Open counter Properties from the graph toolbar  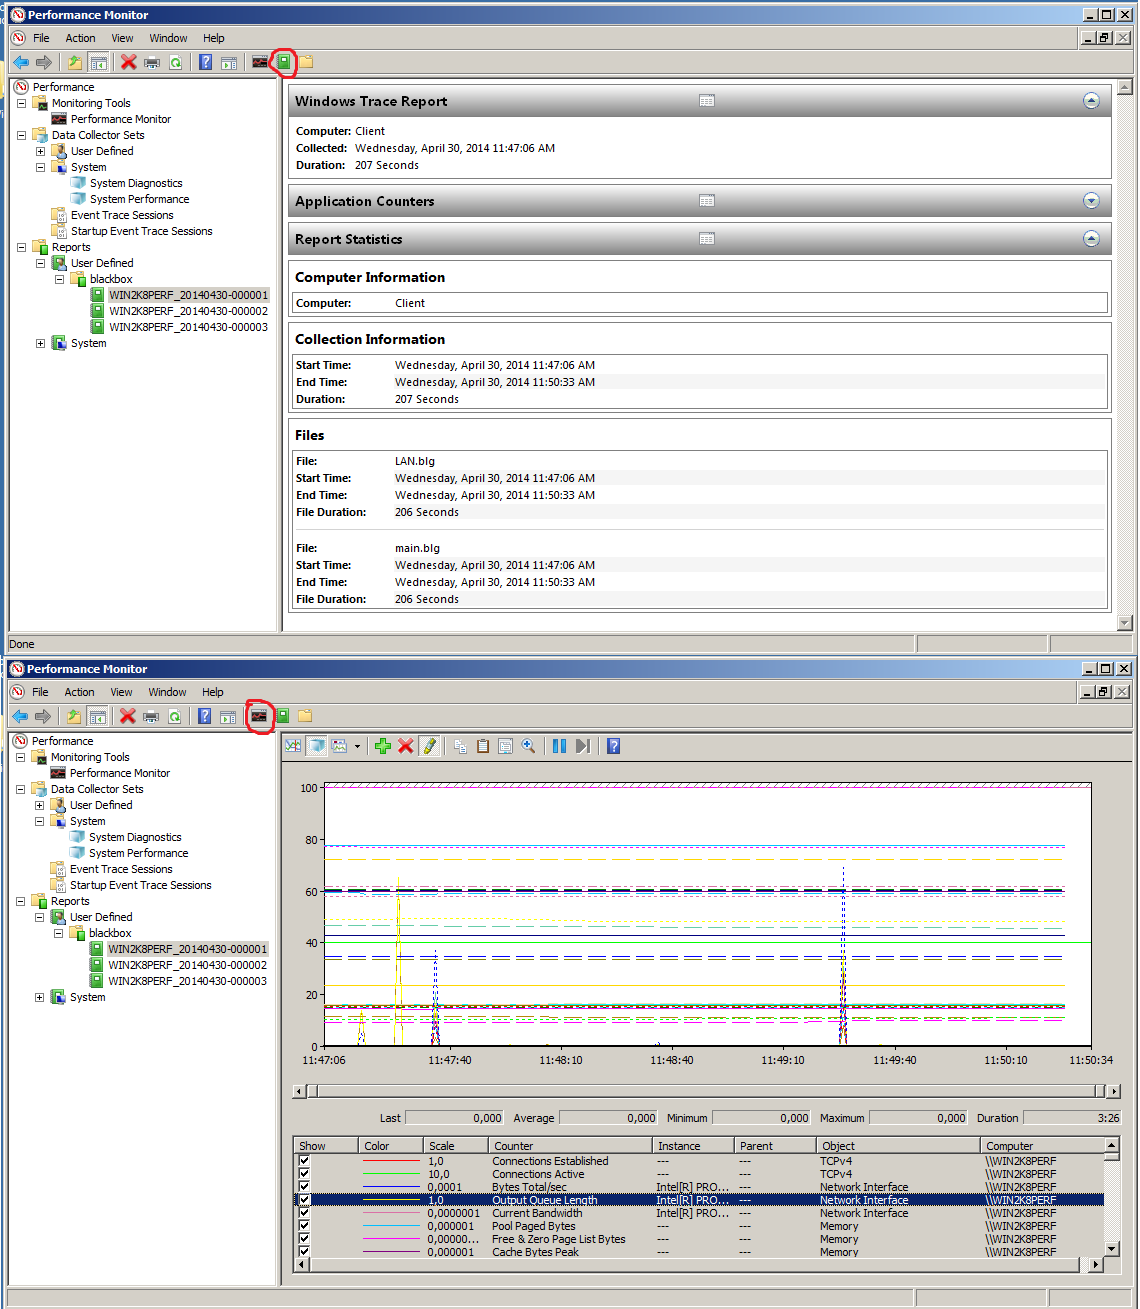tap(505, 746)
